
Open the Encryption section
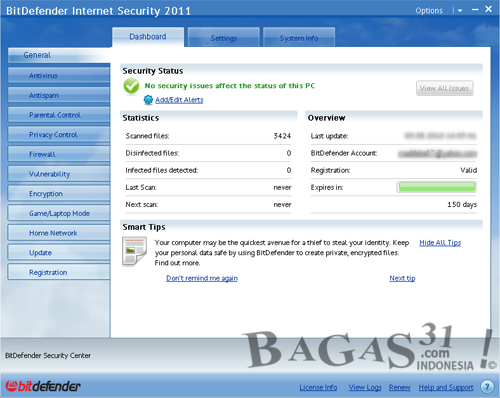pos(59,194)
